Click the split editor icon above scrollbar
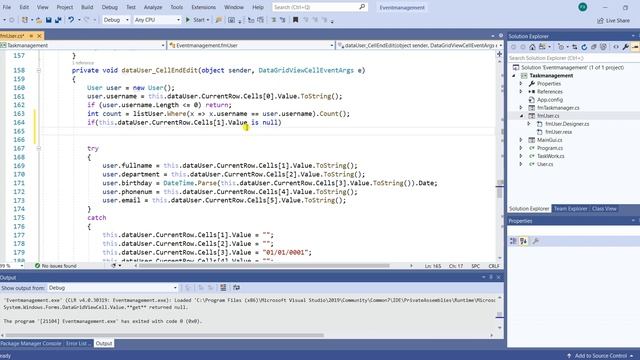The width and height of the screenshot is (640, 360). coord(499,54)
